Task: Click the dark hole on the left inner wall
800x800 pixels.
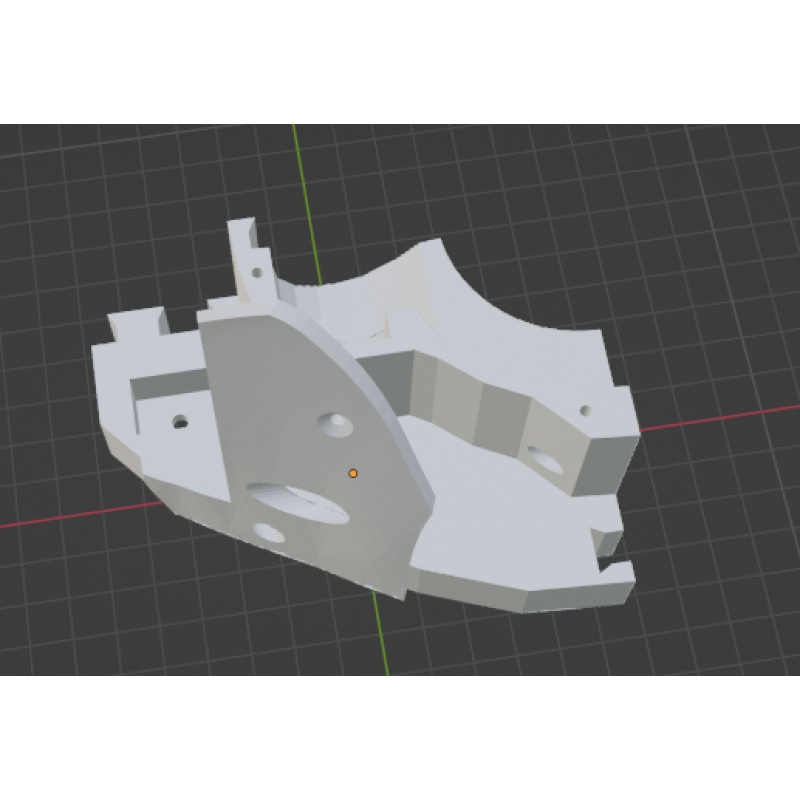Action: [180, 422]
